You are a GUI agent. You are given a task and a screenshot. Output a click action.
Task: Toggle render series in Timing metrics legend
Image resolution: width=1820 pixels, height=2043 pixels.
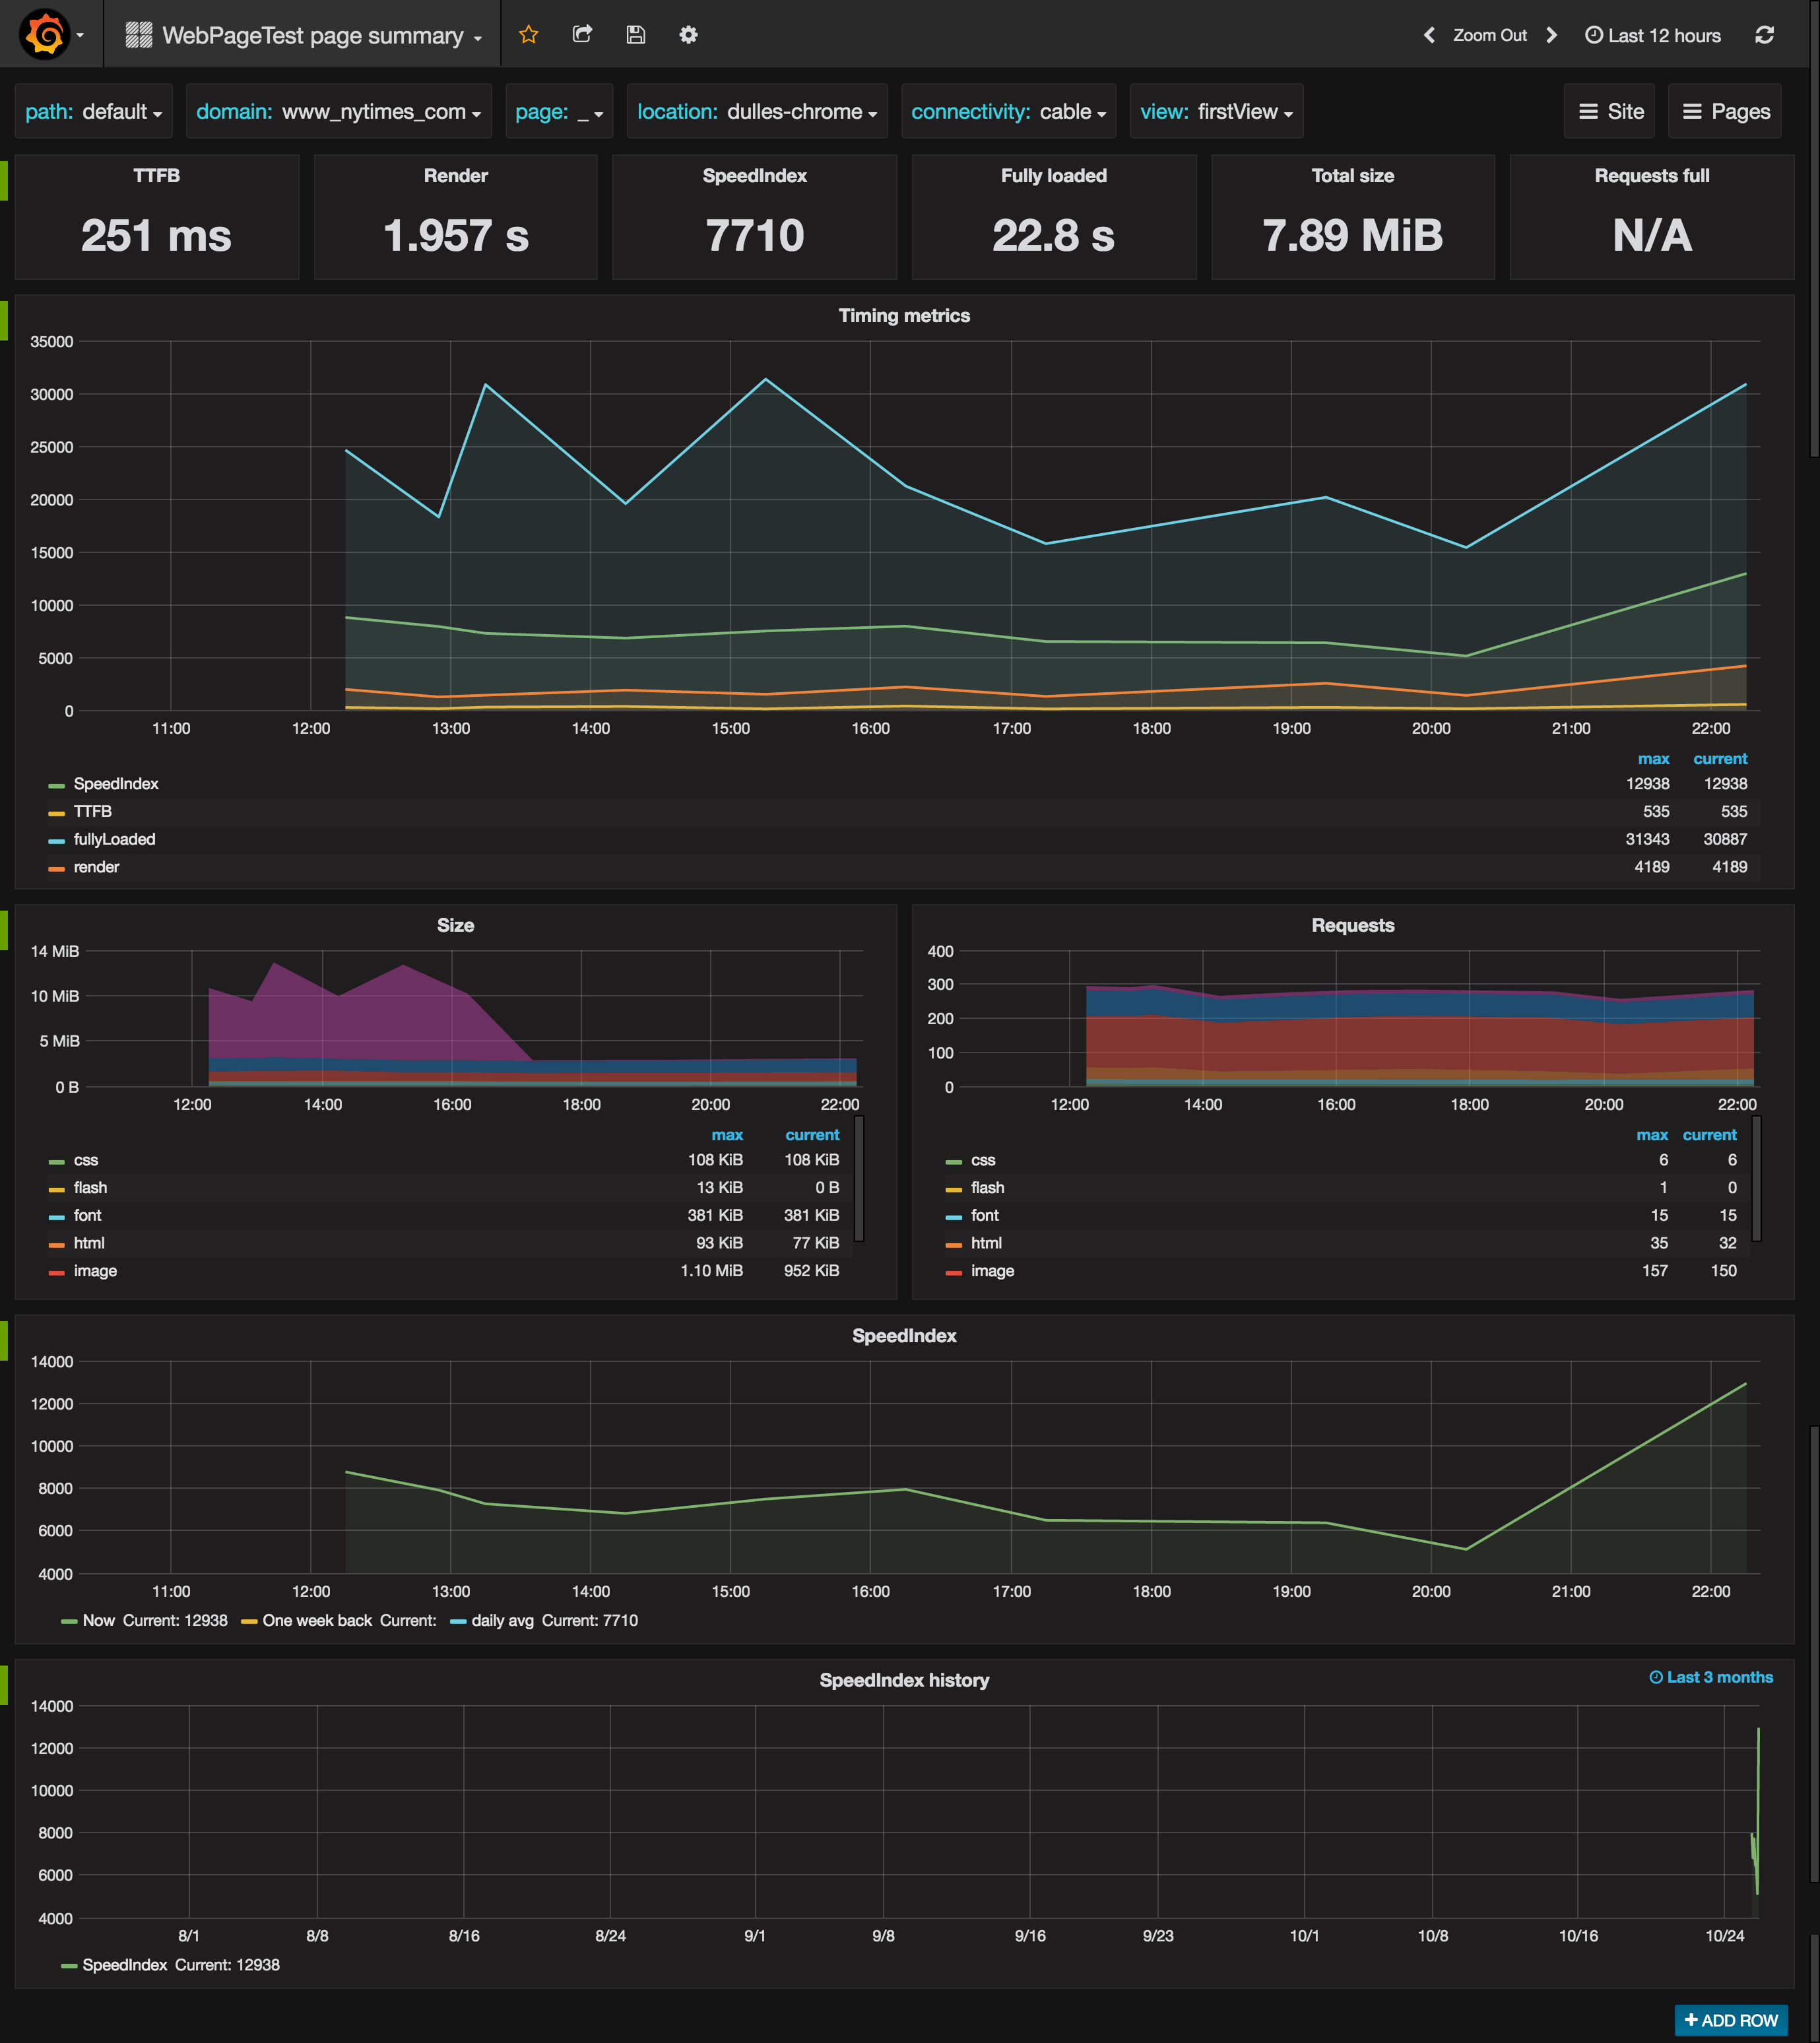(96, 867)
